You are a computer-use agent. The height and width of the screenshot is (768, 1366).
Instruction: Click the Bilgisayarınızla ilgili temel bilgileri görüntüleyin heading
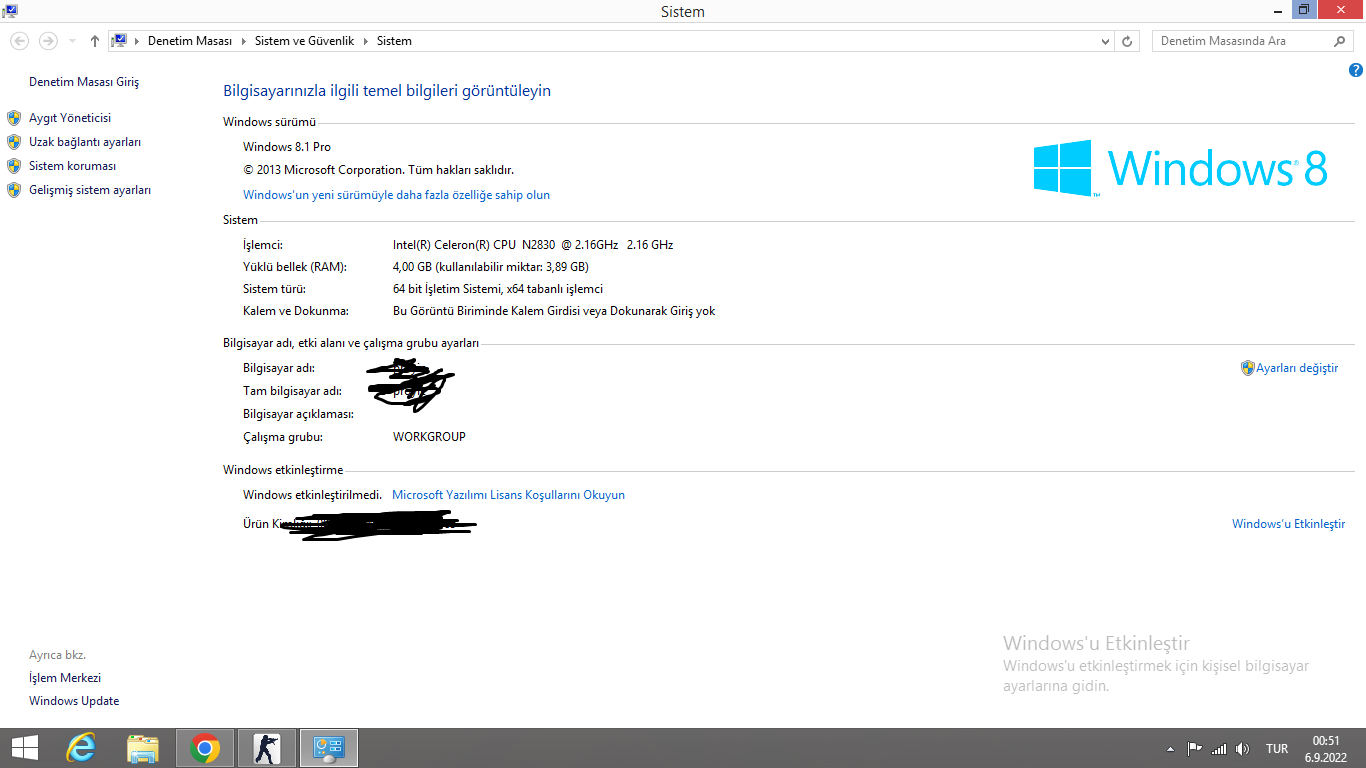(x=387, y=91)
